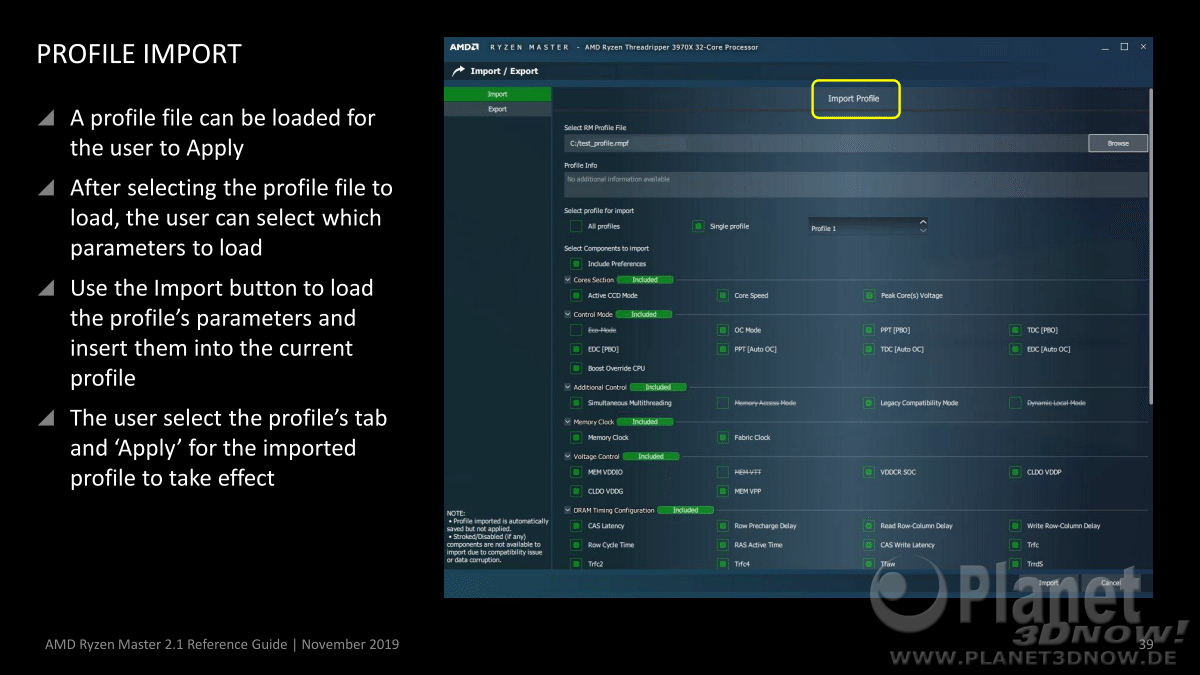Toggle the EDC [Auto OC] checkbox
The width and height of the screenshot is (1200, 675).
pyautogui.click(x=1016, y=349)
